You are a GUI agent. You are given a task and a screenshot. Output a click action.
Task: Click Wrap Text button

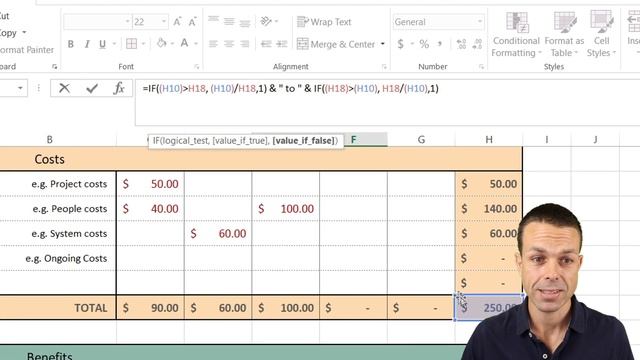324,22
